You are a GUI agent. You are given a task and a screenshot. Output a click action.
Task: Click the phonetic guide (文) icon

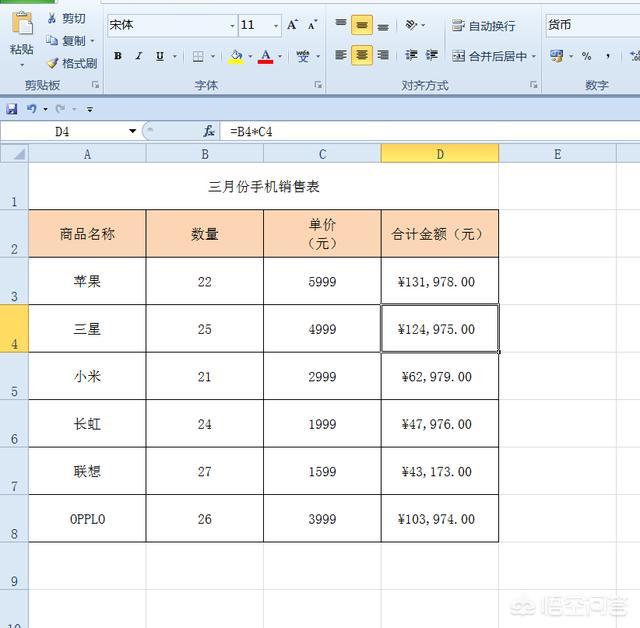pos(303,56)
